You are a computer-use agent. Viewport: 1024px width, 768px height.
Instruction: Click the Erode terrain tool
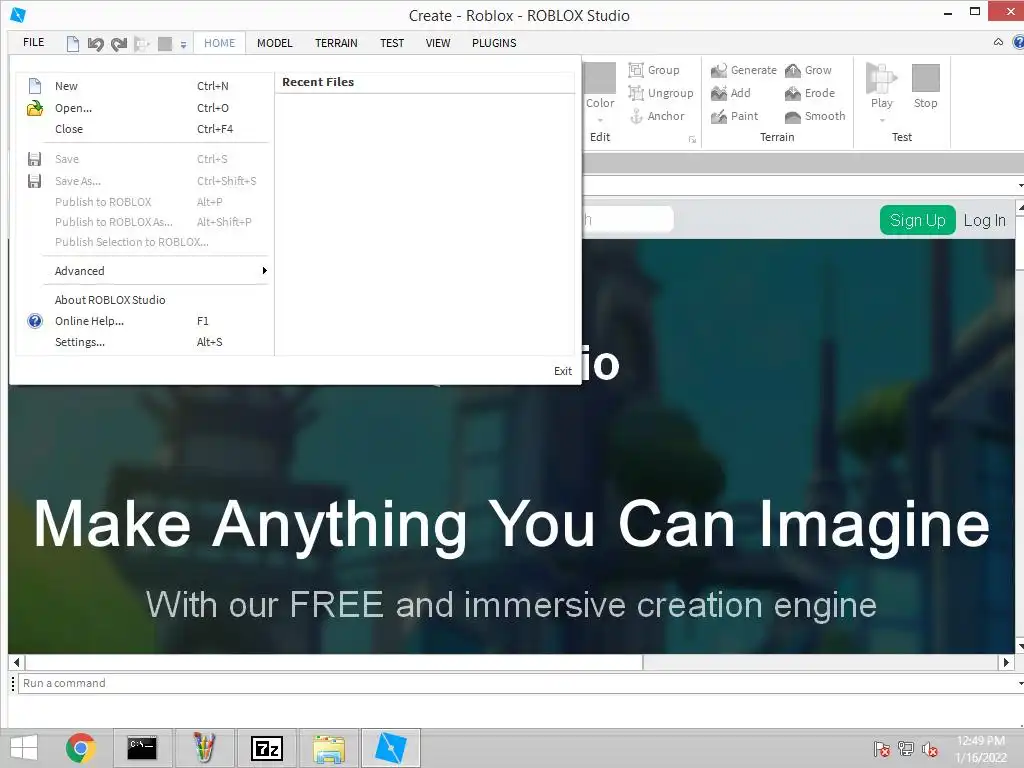tap(810, 93)
